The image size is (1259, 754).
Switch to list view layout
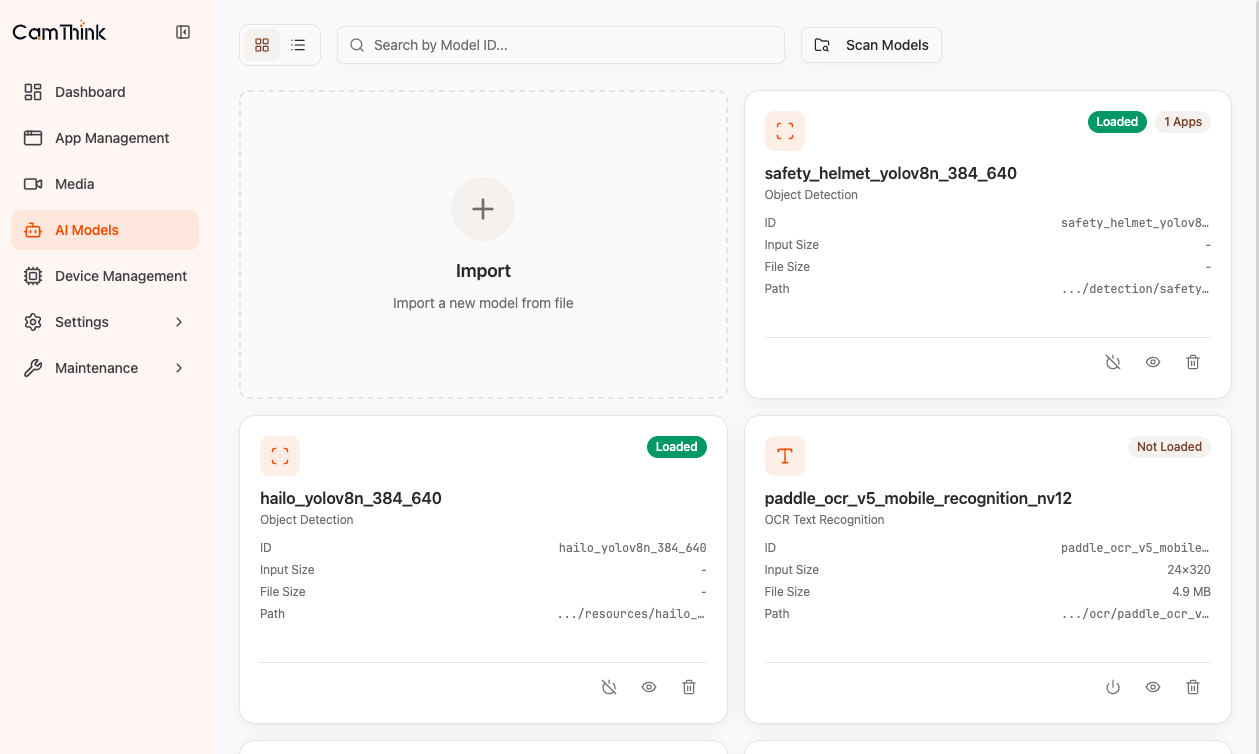tap(298, 45)
